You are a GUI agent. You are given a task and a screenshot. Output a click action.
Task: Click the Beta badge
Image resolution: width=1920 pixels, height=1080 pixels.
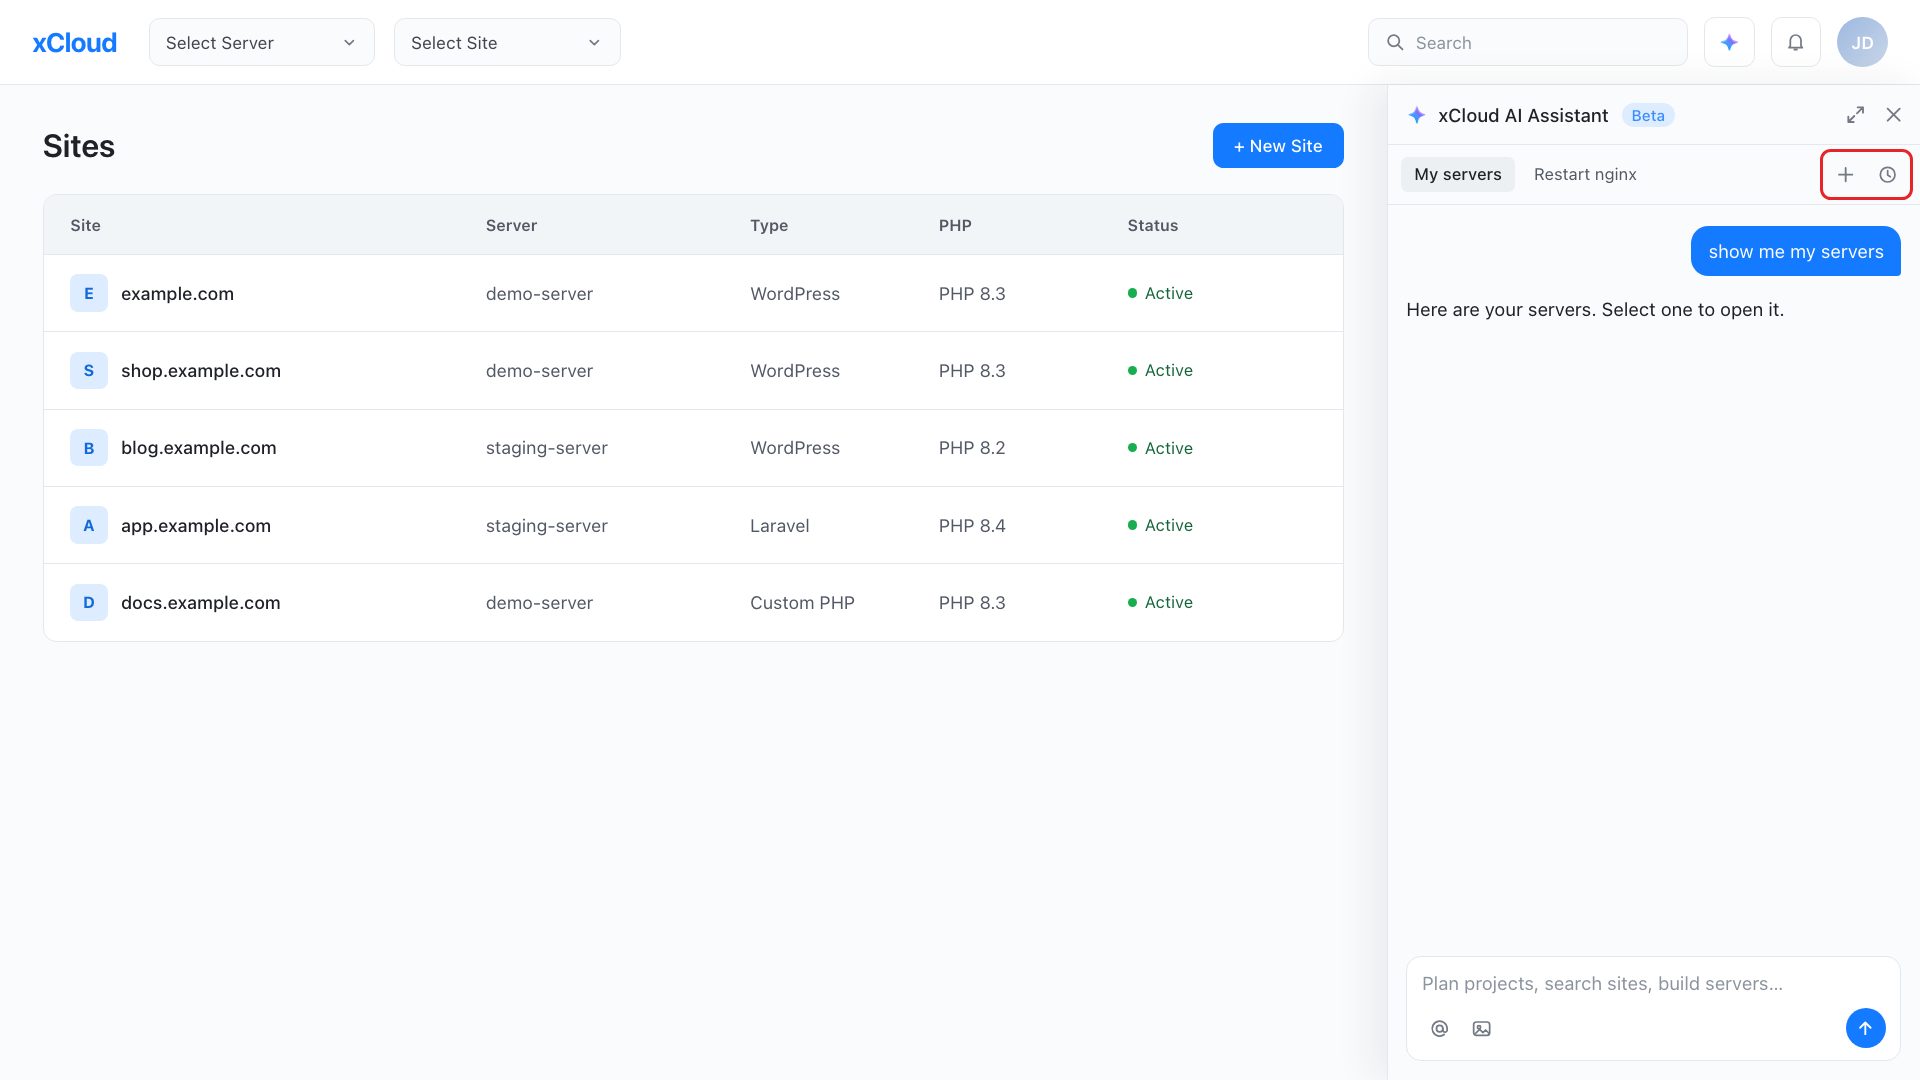point(1648,116)
